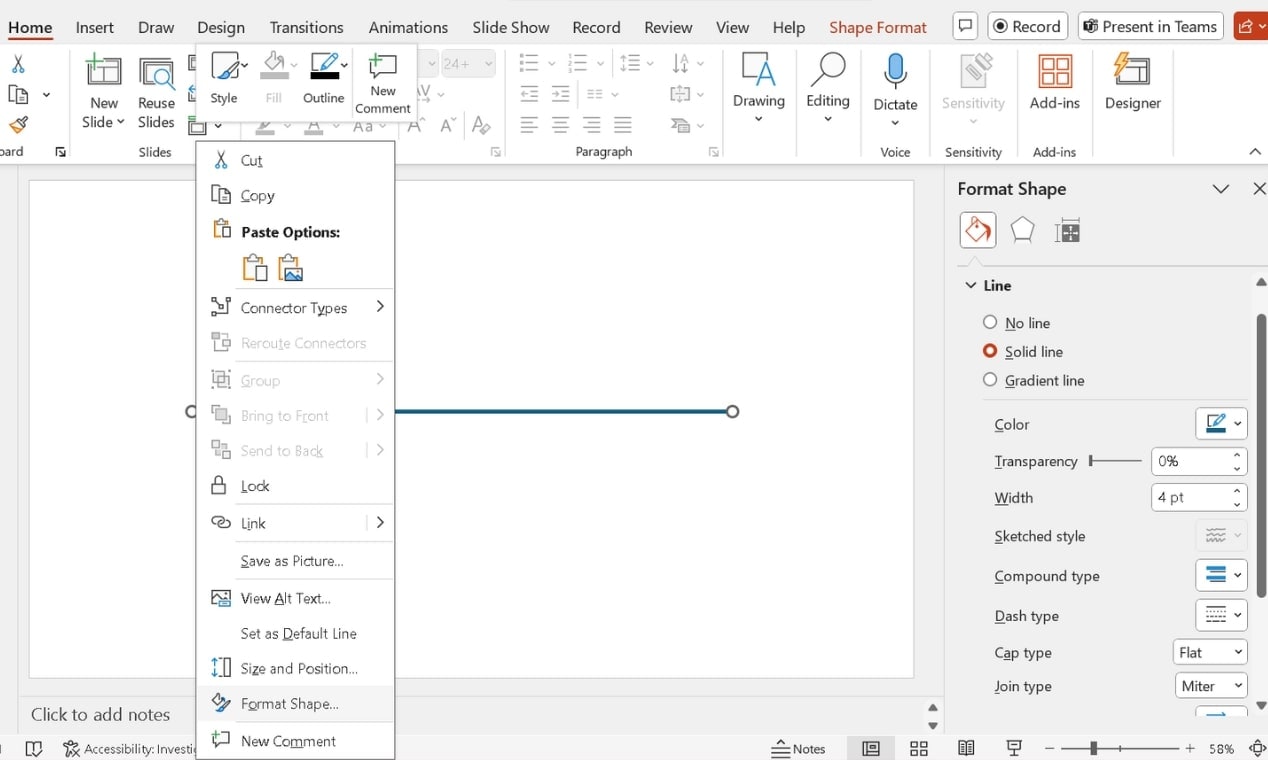
Task: Start Slide Show from status bar icon
Action: pos(1014,748)
